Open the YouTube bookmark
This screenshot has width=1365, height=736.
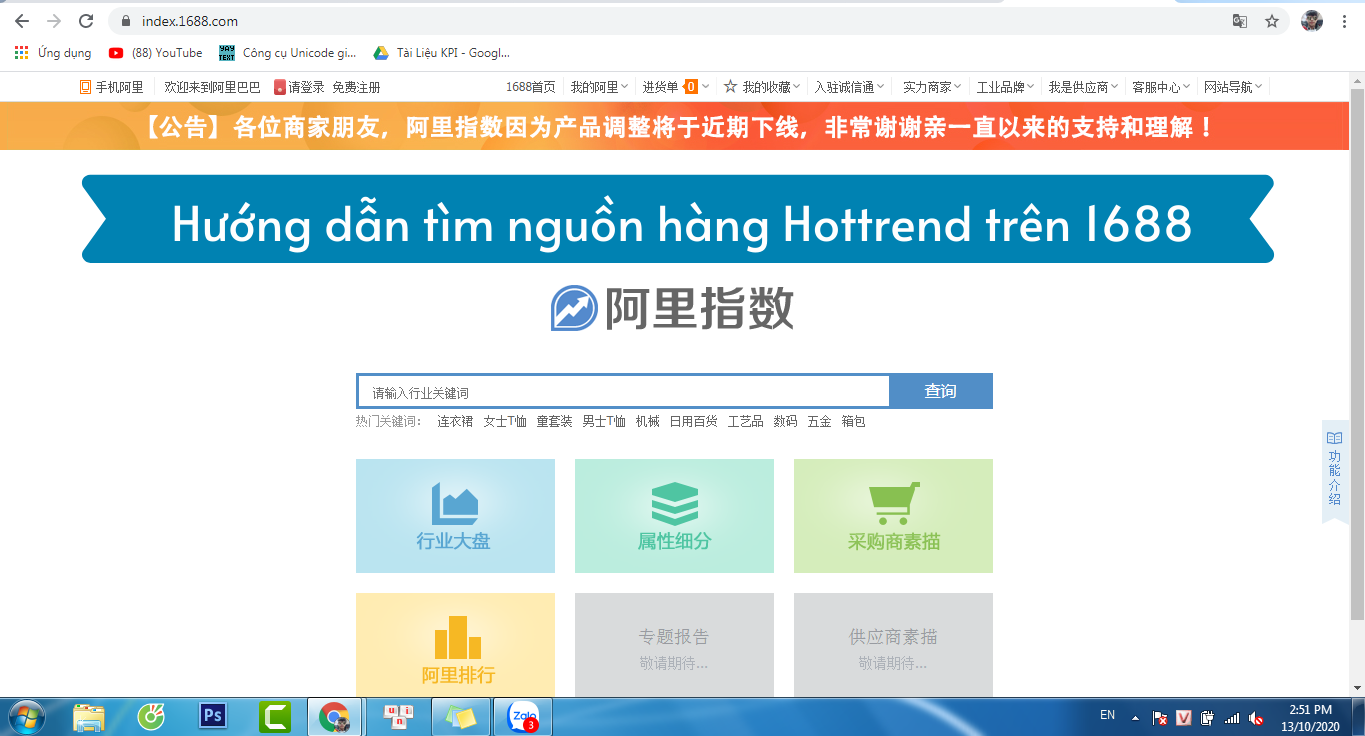pos(156,53)
